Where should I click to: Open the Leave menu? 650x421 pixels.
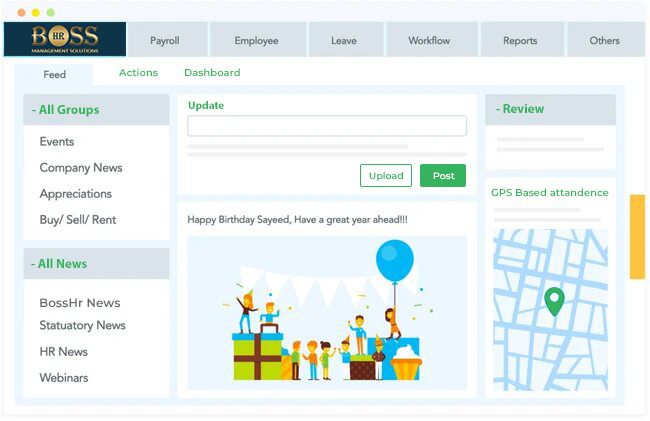point(346,40)
